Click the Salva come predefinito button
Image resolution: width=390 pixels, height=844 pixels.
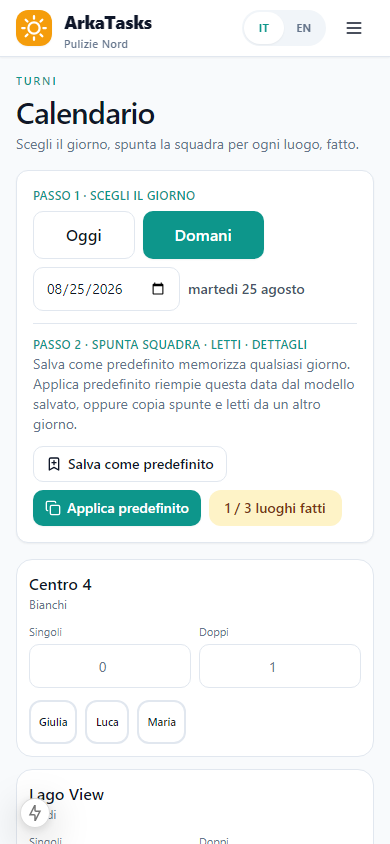click(130, 464)
